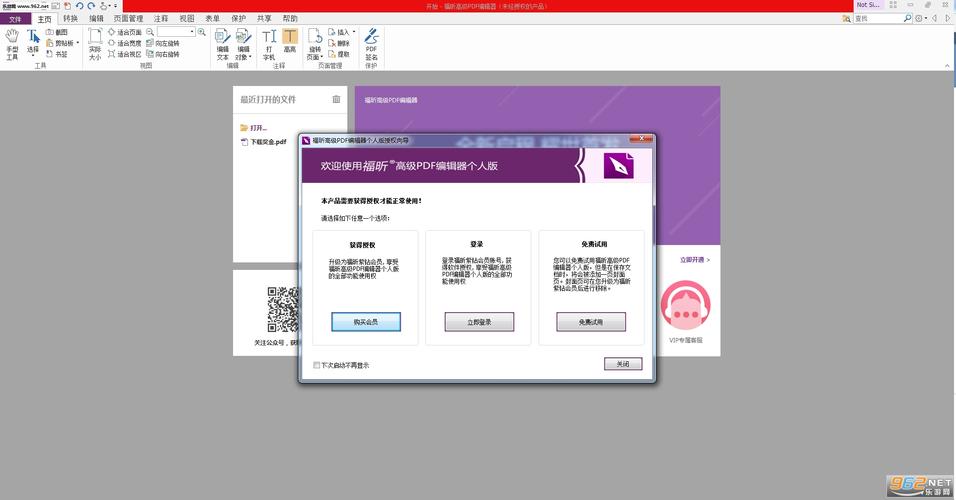This screenshot has width=956, height=500.
Task: Click 'Open...' (打开...) in recent files
Action: point(254,128)
